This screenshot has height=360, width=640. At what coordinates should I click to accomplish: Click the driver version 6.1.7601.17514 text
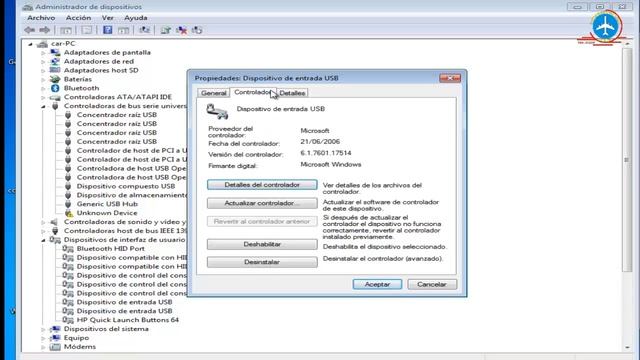click(x=326, y=153)
